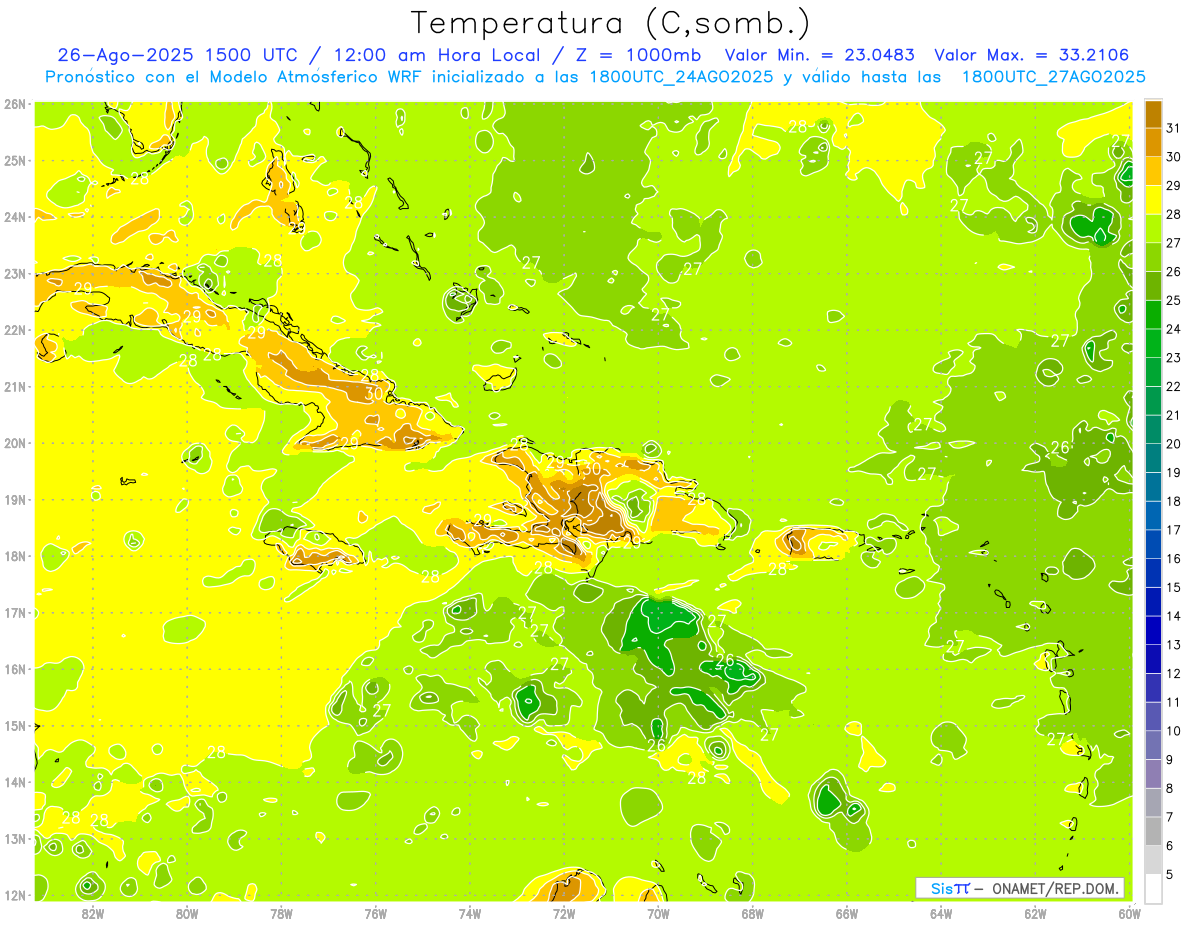Select the '1800UTC_24AGO2025' initialization time
Screen dimensions: 1200x927
point(677,77)
